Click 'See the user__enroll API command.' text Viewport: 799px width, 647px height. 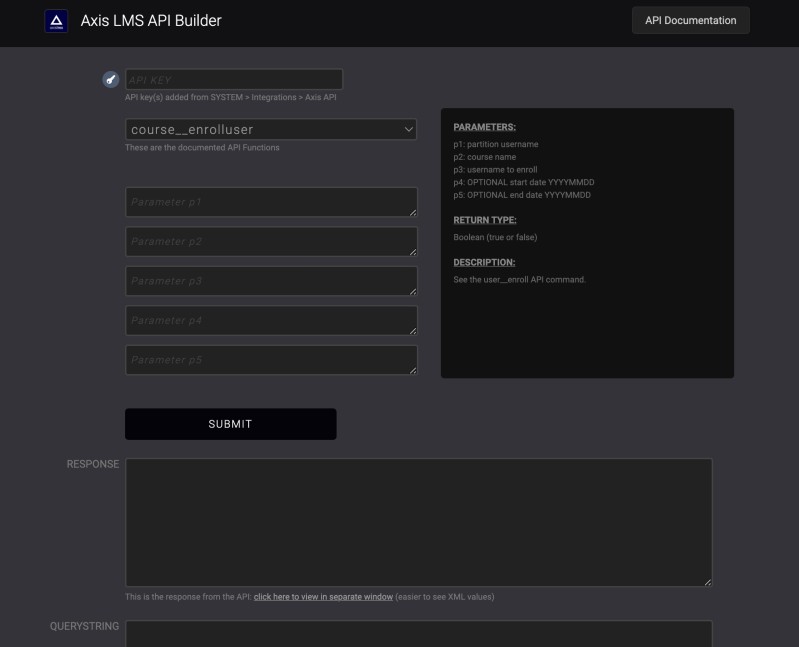click(x=520, y=280)
